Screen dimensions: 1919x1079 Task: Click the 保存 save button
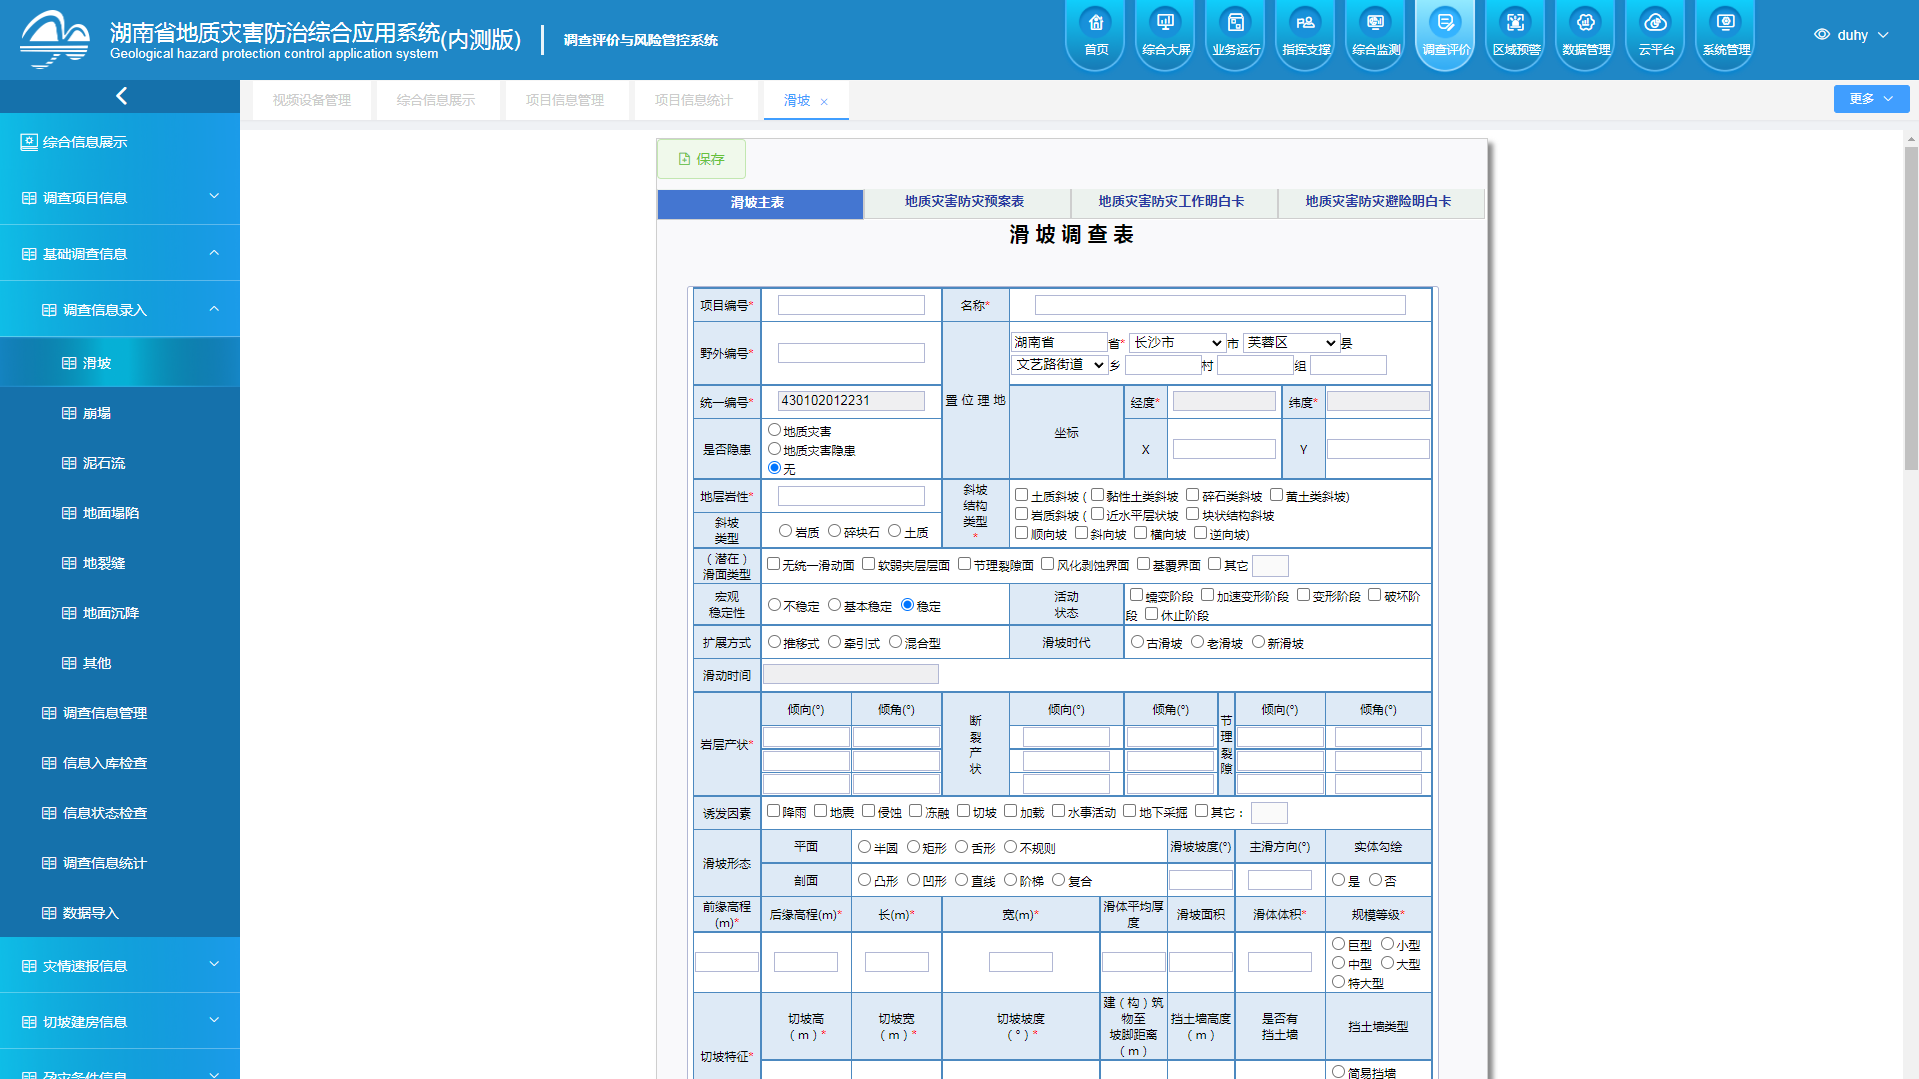[x=700, y=158]
